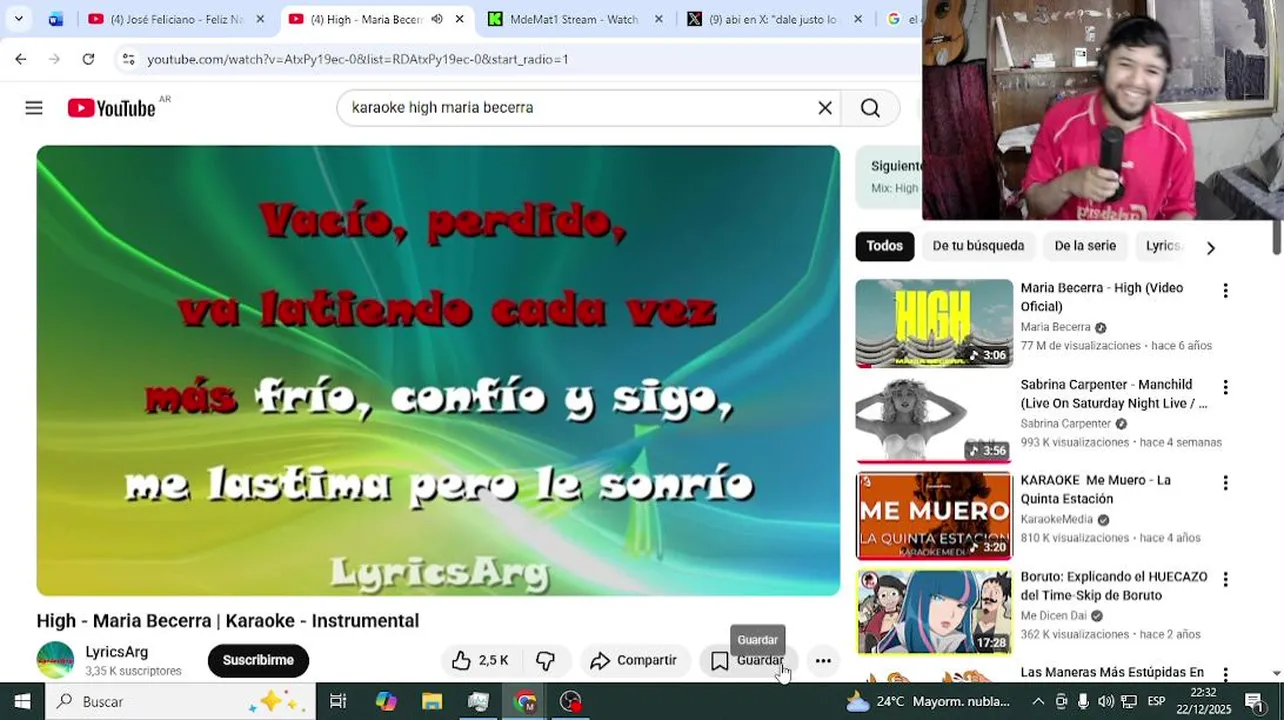Close the High - Maria Becerra tab

pos(459,19)
